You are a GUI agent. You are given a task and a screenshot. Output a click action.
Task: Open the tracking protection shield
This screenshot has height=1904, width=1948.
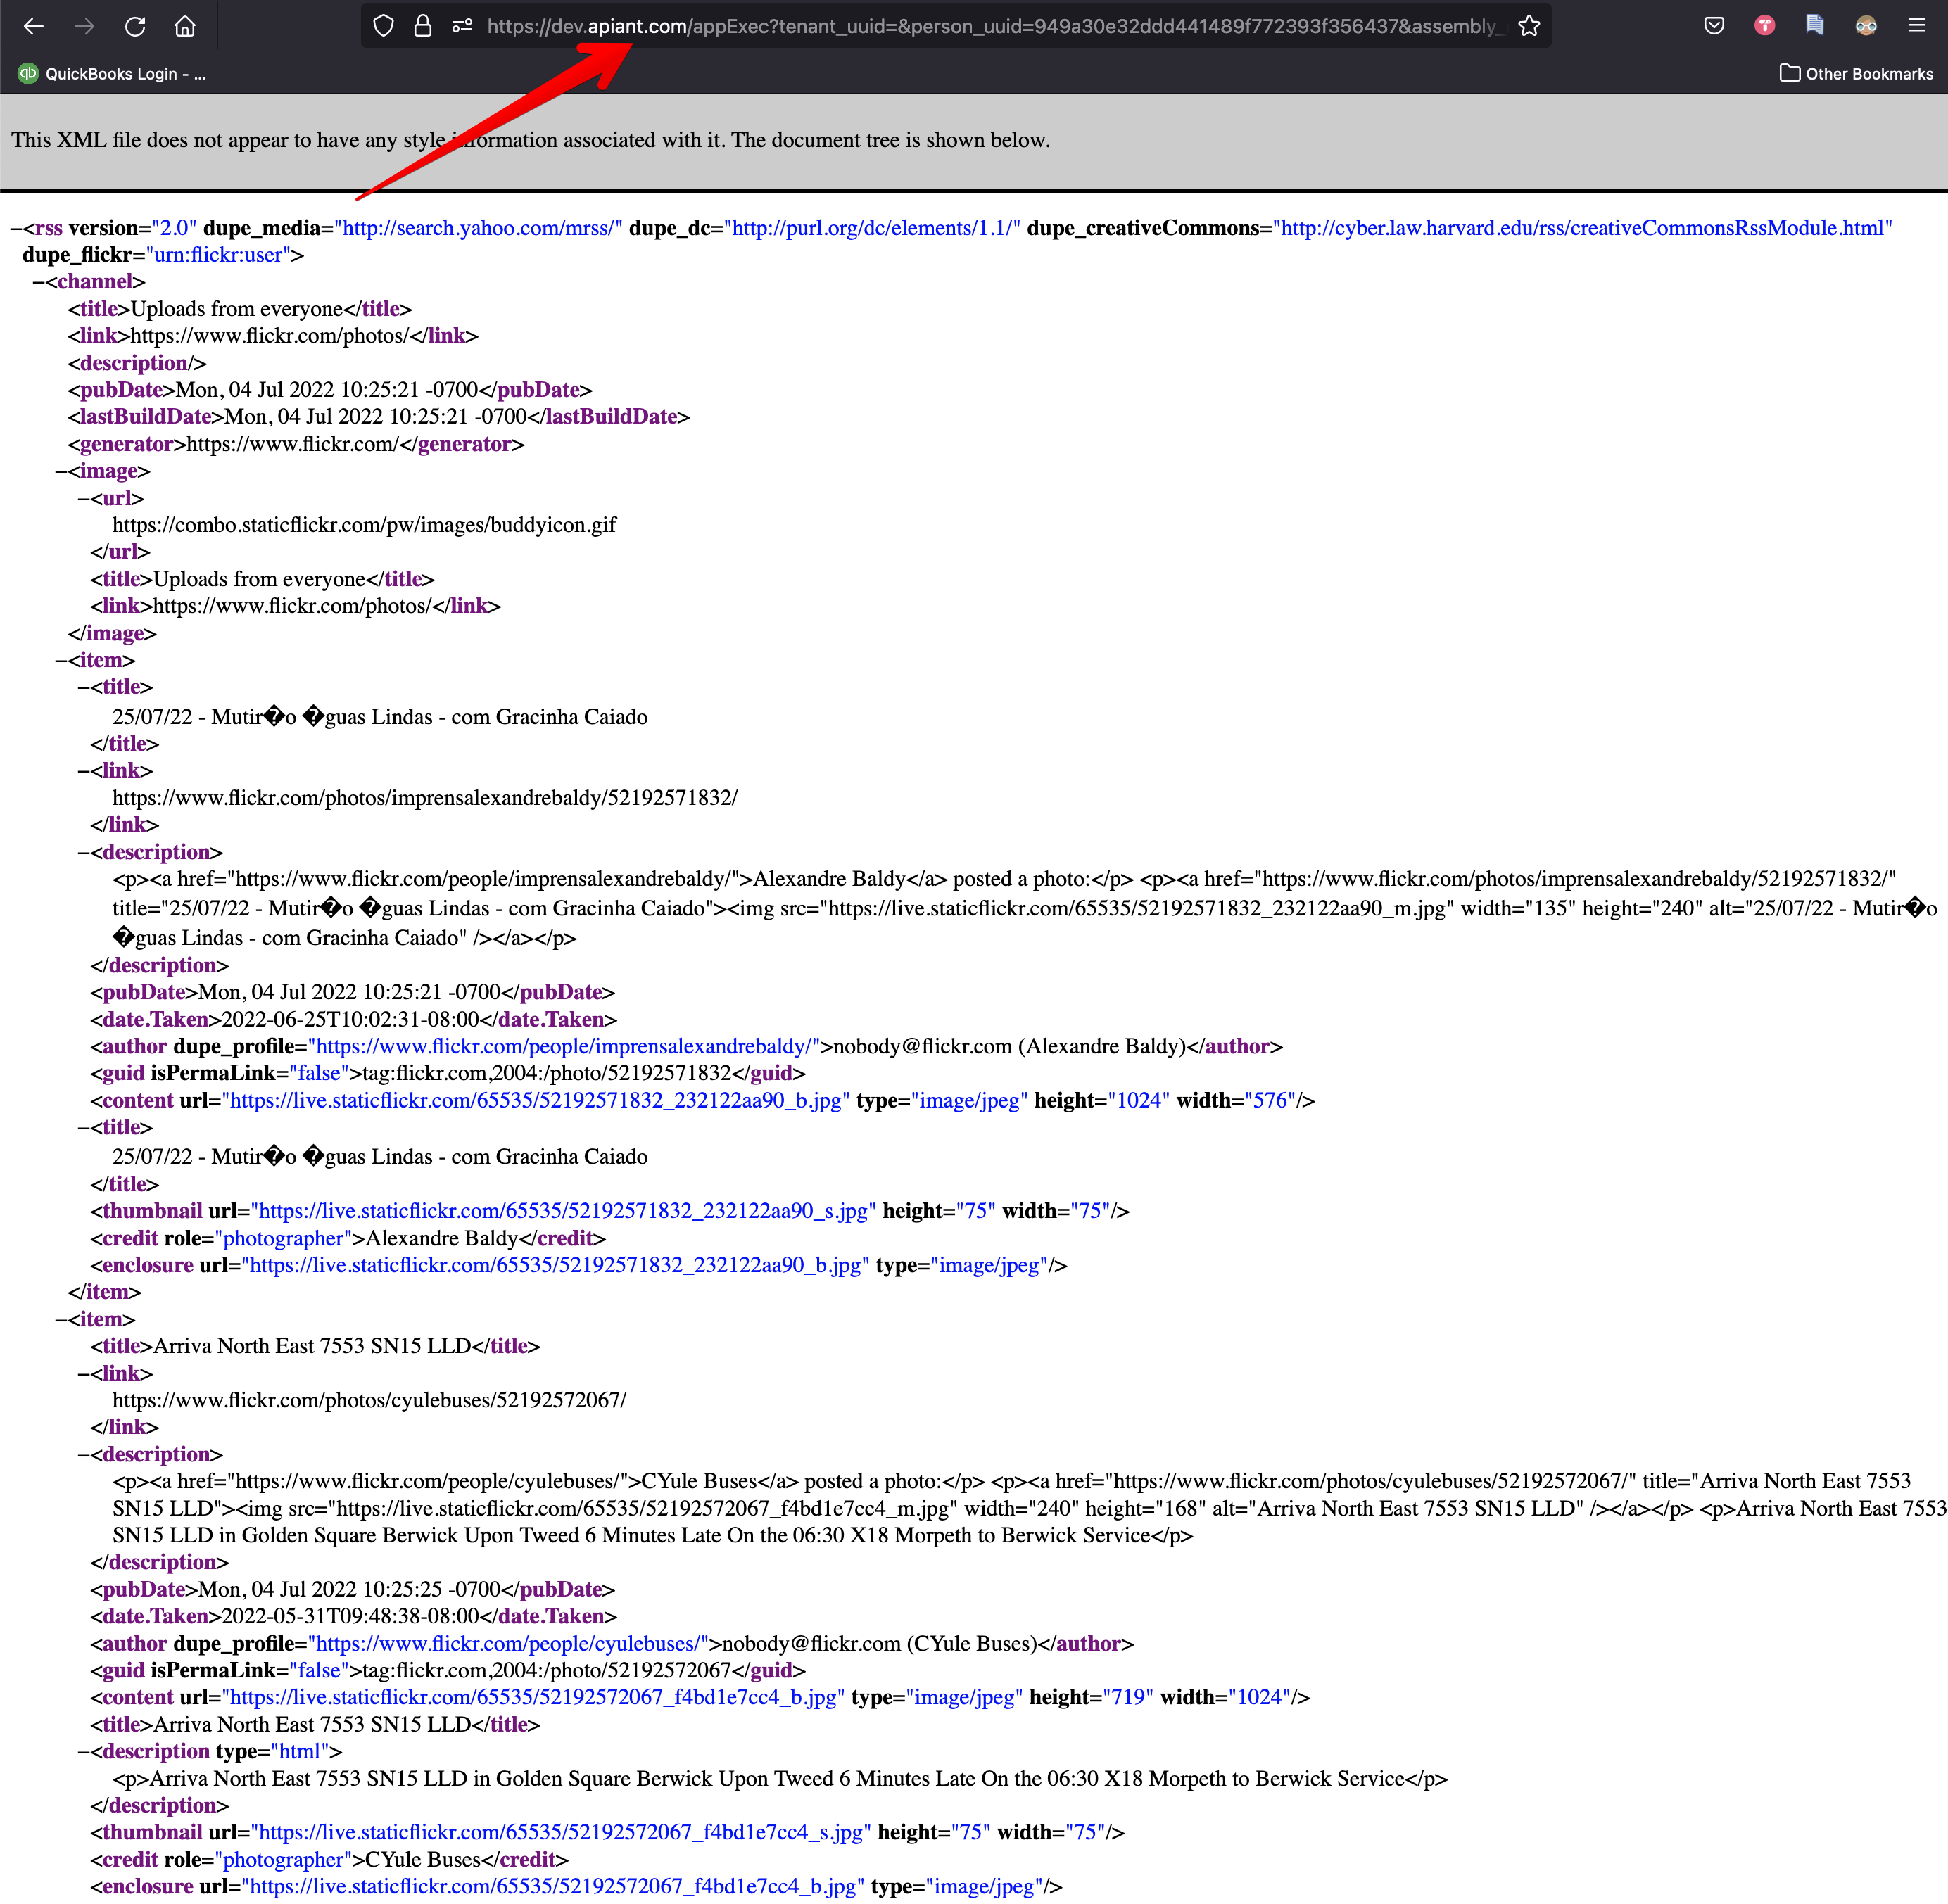coord(383,26)
